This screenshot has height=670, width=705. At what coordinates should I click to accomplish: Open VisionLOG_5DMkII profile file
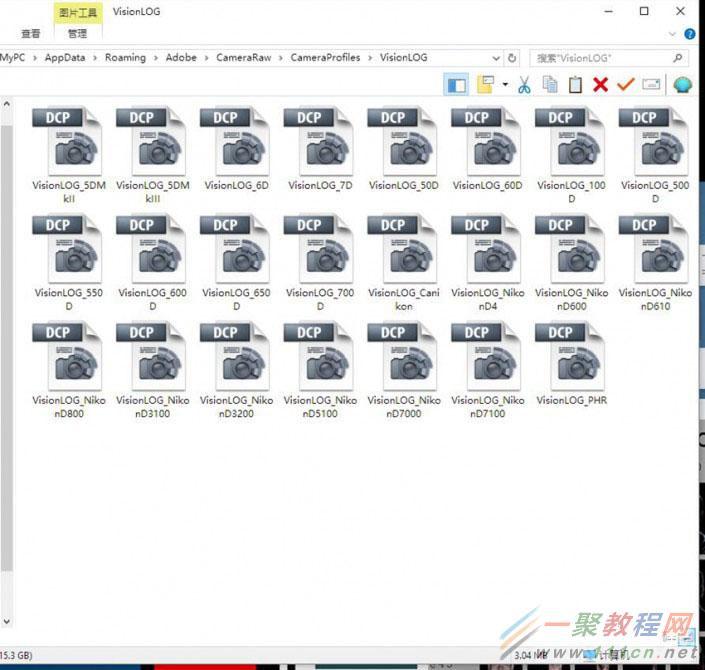click(69, 155)
